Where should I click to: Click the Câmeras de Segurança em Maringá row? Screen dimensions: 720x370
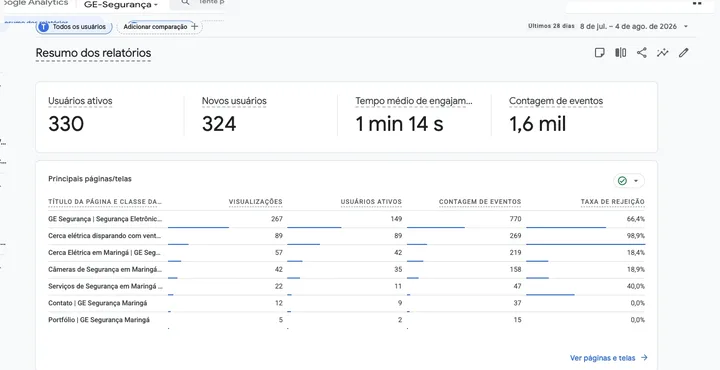click(x=346, y=269)
